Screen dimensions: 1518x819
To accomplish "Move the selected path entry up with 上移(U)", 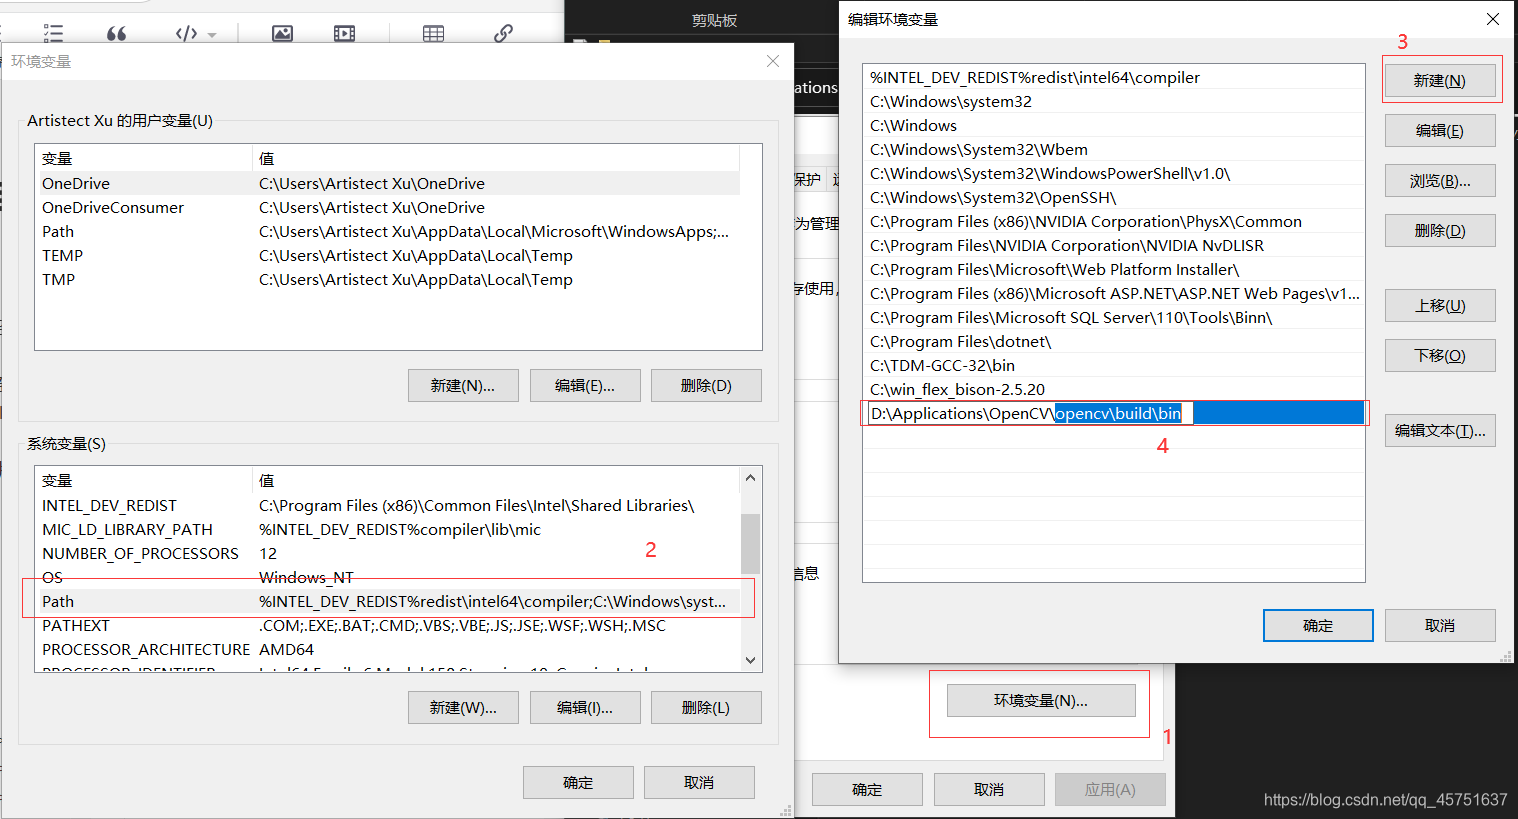I will click(x=1440, y=305).
